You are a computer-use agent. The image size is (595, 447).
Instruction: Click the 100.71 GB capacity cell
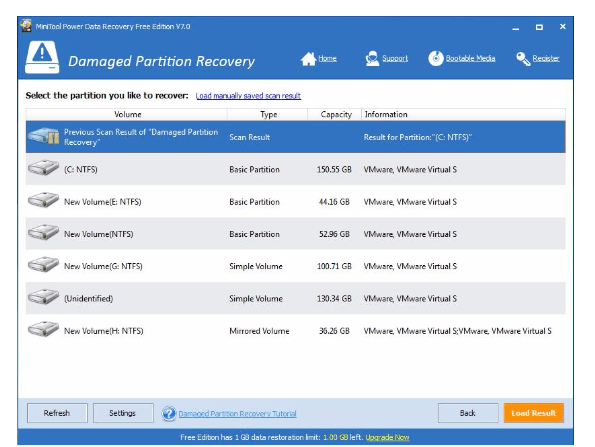pyautogui.click(x=334, y=266)
